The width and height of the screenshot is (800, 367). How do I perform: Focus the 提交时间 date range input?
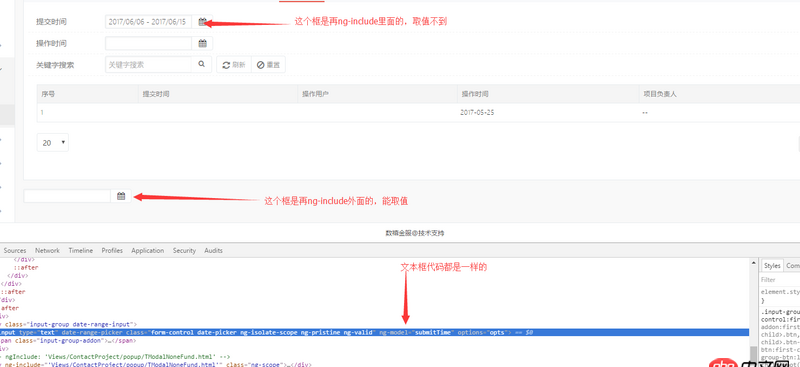click(x=148, y=22)
